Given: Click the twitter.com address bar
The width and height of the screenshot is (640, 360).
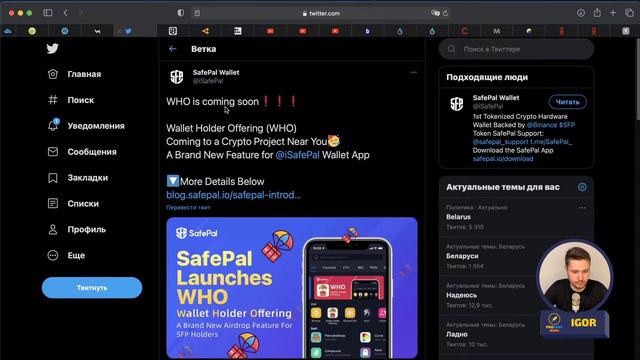Looking at the screenshot, I should 321,13.
